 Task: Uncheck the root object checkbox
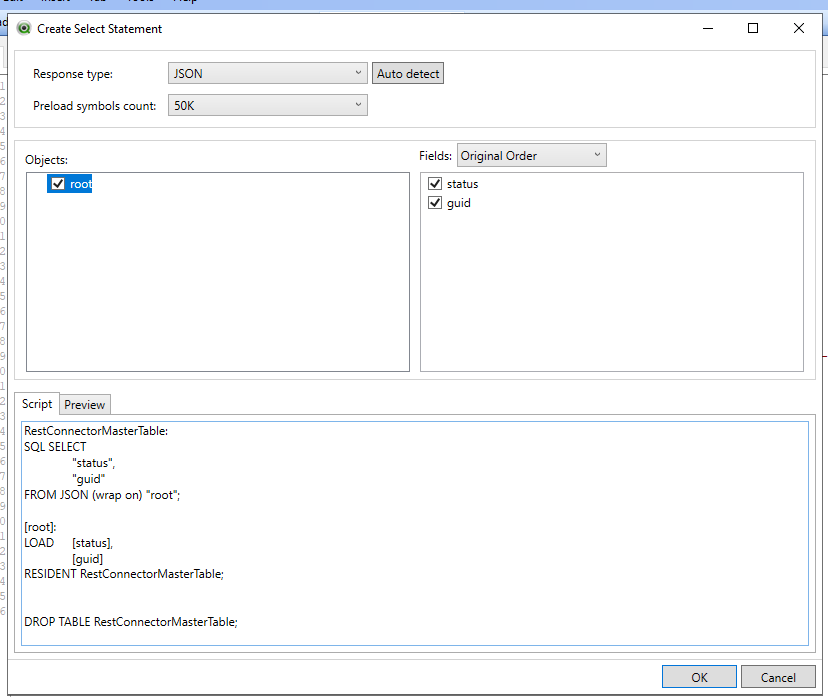[x=58, y=184]
